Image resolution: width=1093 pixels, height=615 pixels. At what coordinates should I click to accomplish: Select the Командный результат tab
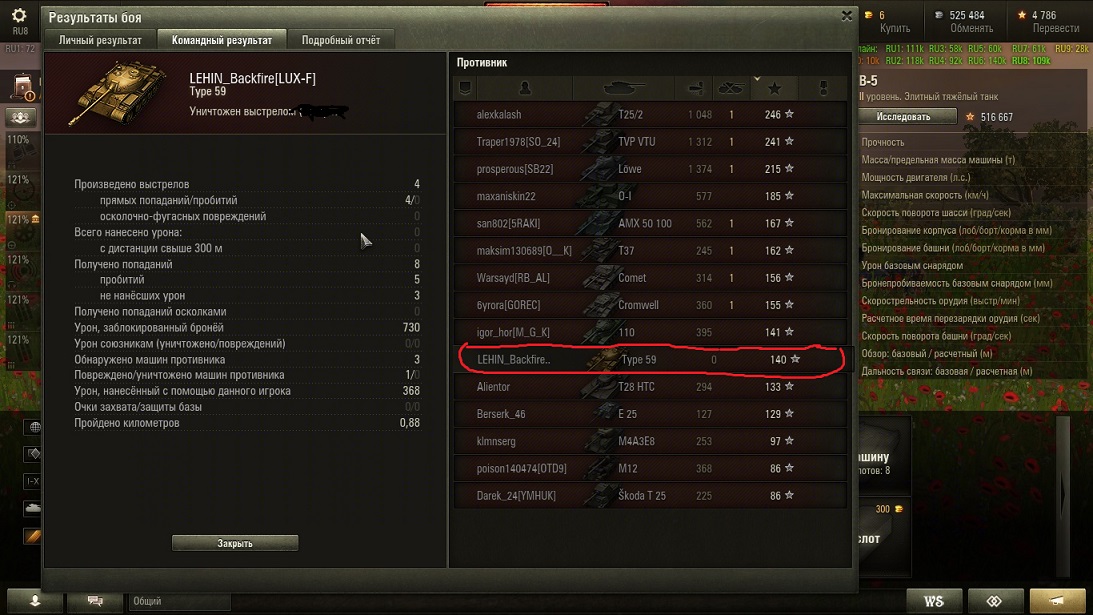(x=222, y=40)
